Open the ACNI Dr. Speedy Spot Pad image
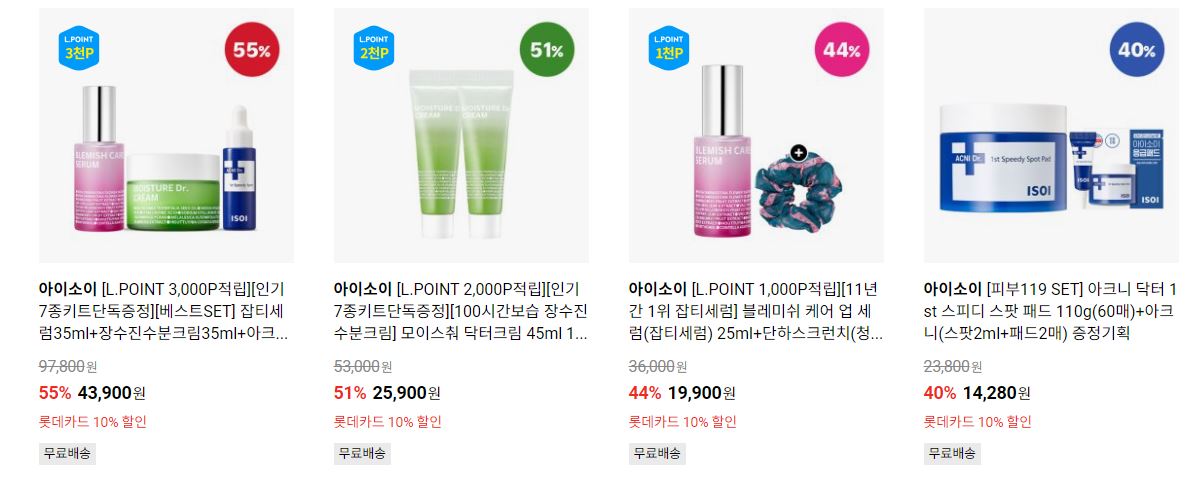The width and height of the screenshot is (1194, 487). pyautogui.click(x=1051, y=135)
